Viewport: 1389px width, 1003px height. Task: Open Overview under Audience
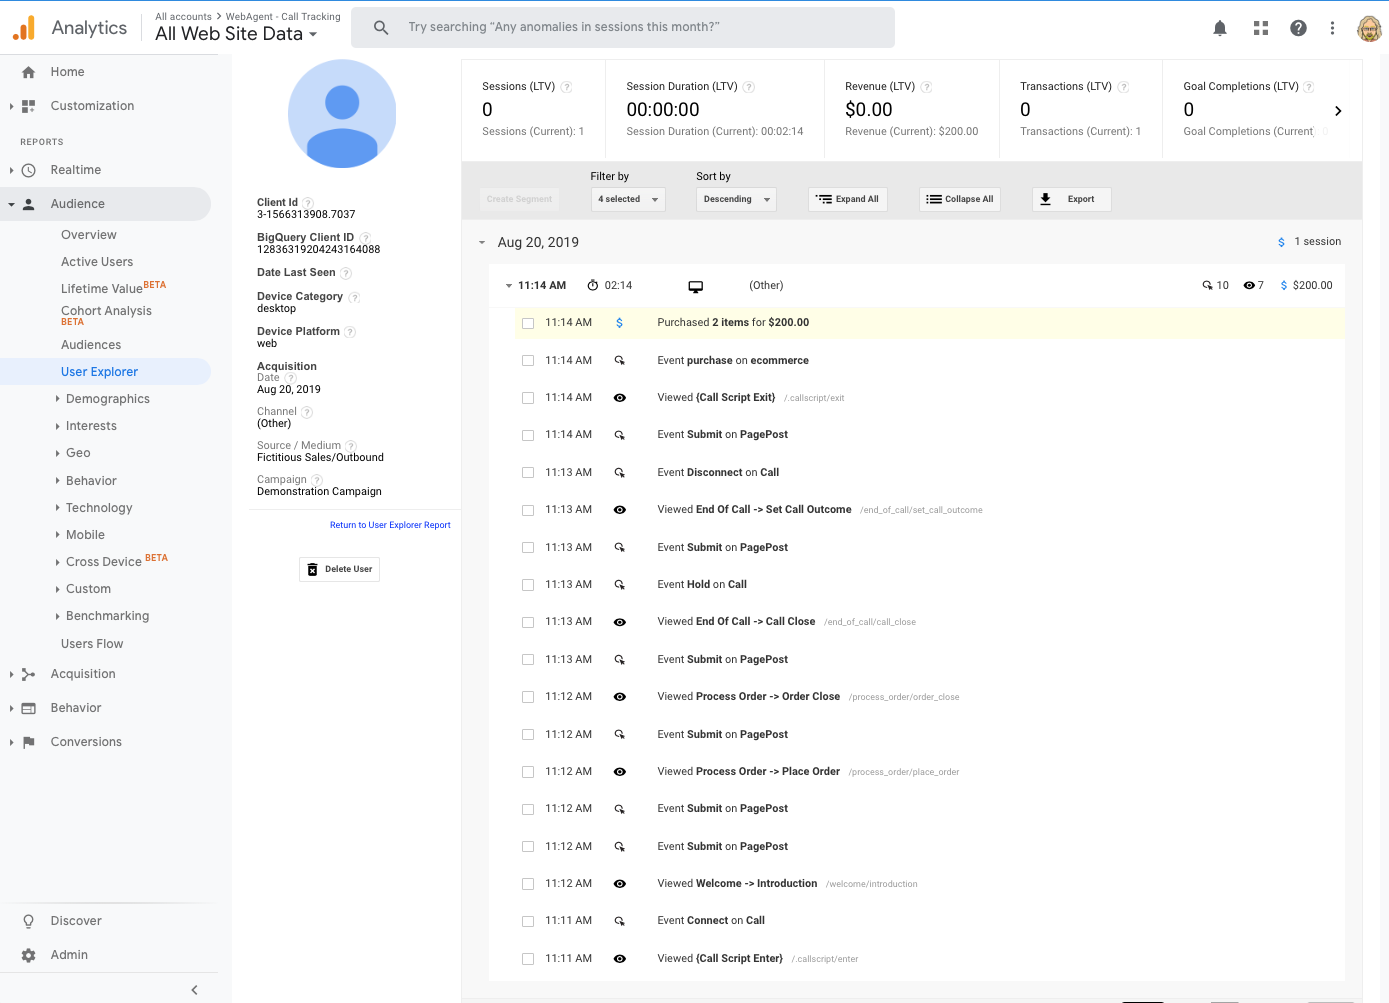coord(89,235)
